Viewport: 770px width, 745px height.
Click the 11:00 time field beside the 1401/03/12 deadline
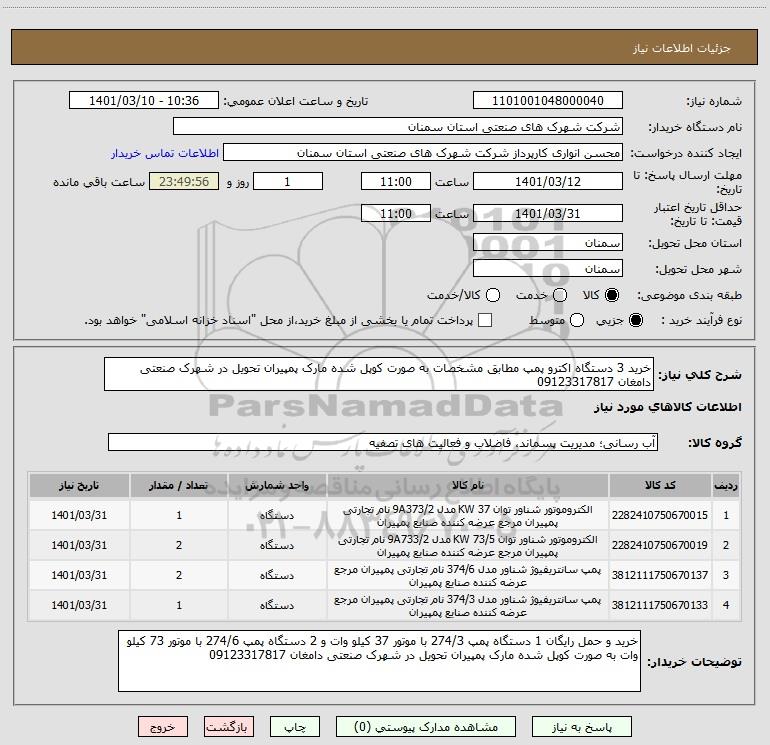tap(396, 182)
